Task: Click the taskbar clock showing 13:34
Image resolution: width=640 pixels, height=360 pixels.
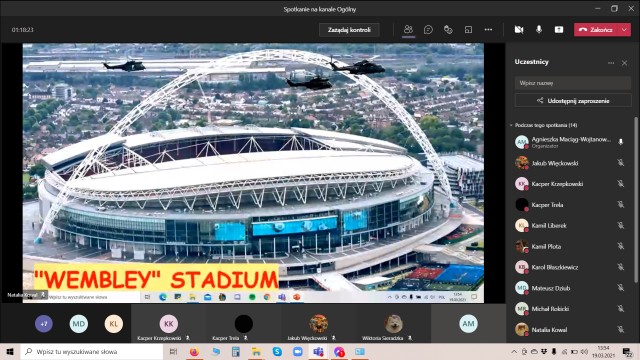Action: [603, 351]
